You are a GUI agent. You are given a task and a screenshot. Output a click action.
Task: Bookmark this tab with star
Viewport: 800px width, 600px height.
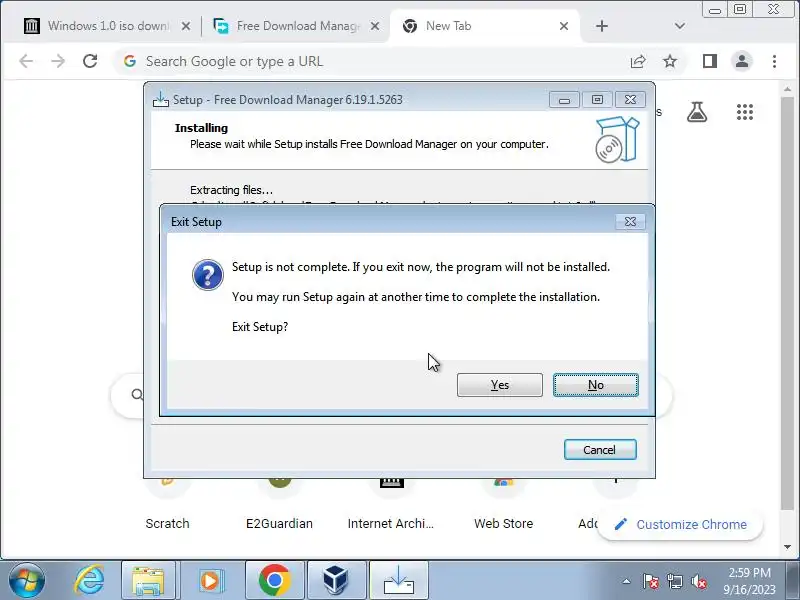click(670, 61)
